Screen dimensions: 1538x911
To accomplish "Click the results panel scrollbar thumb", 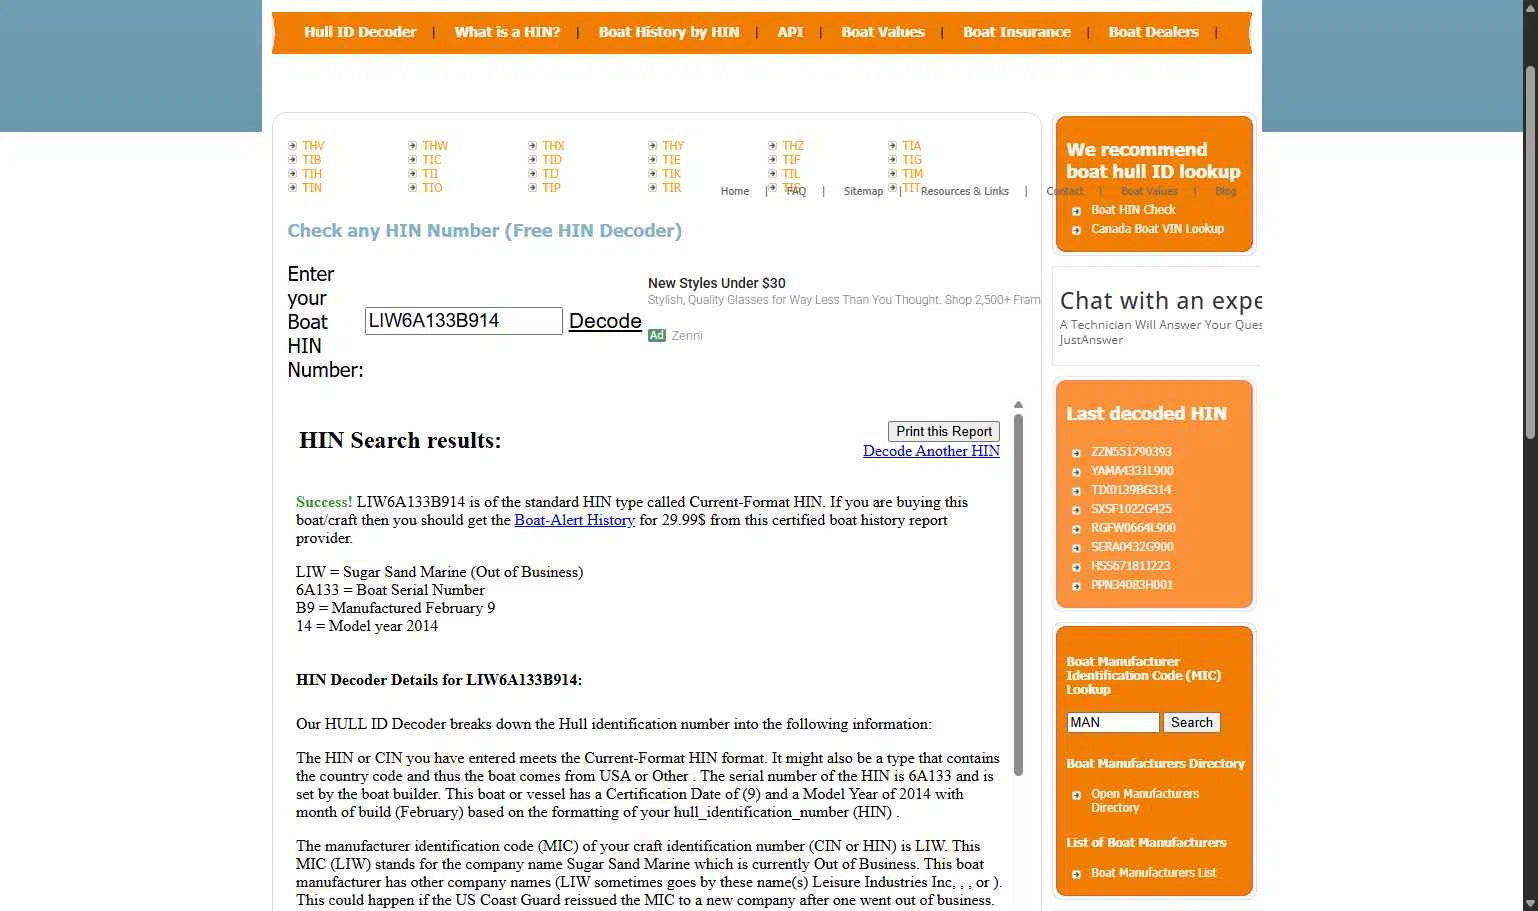I will click(1018, 595).
